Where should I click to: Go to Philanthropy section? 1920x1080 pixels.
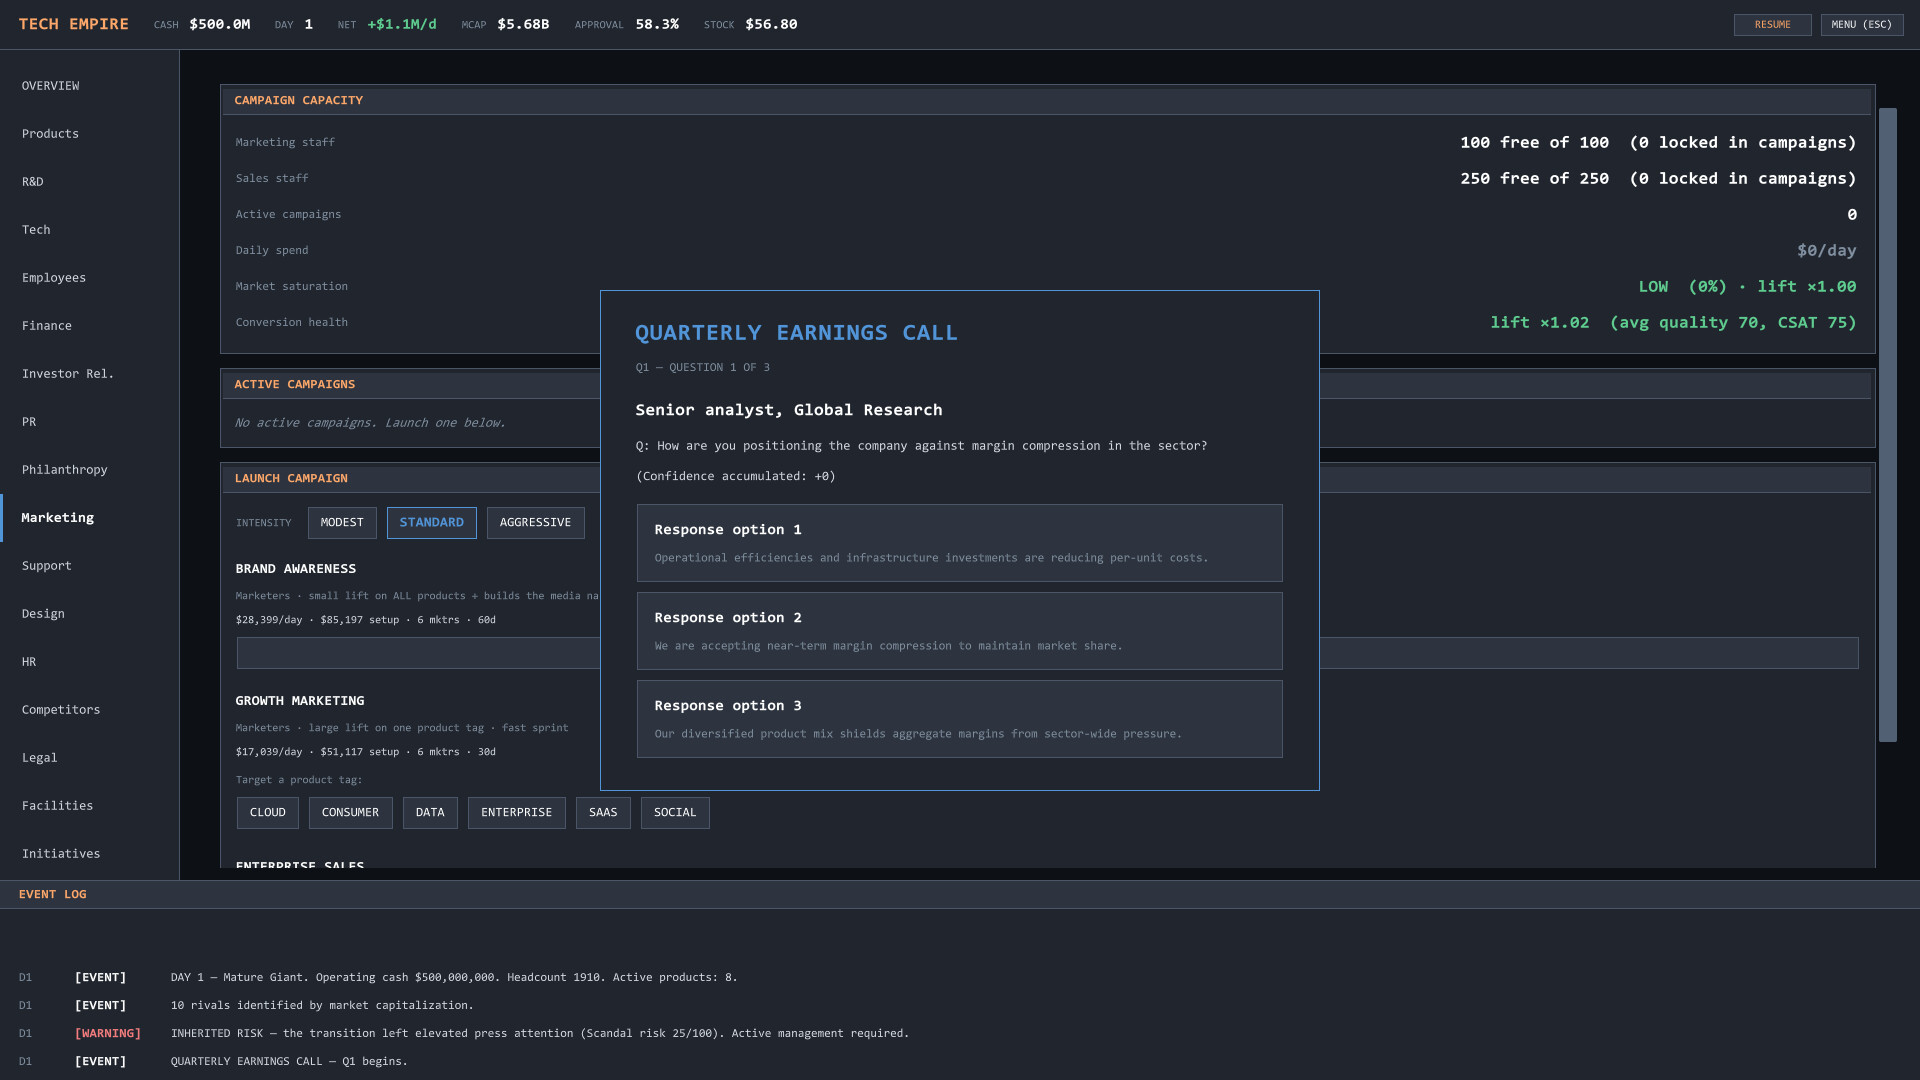90,470
